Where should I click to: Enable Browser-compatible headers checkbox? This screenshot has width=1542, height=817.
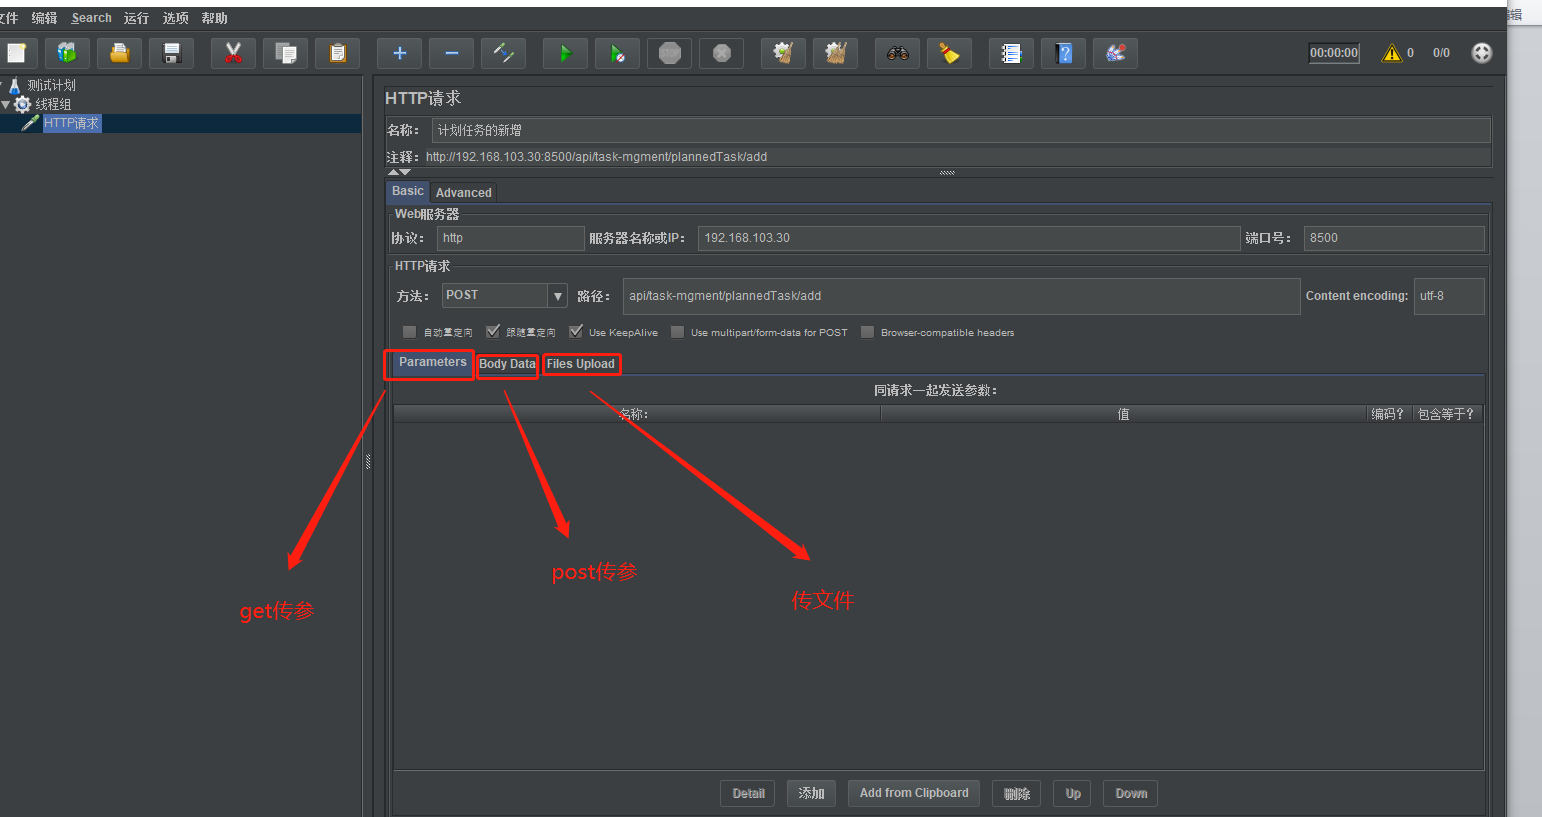(867, 332)
